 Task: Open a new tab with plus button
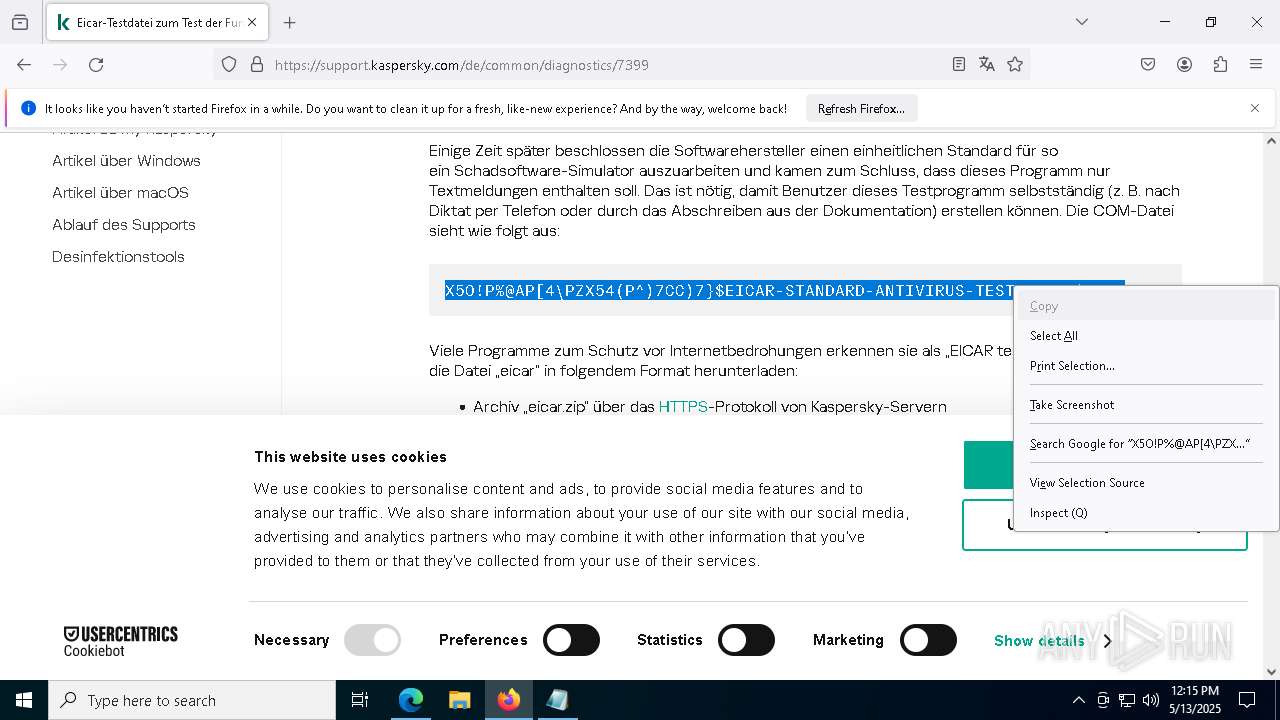pos(290,22)
